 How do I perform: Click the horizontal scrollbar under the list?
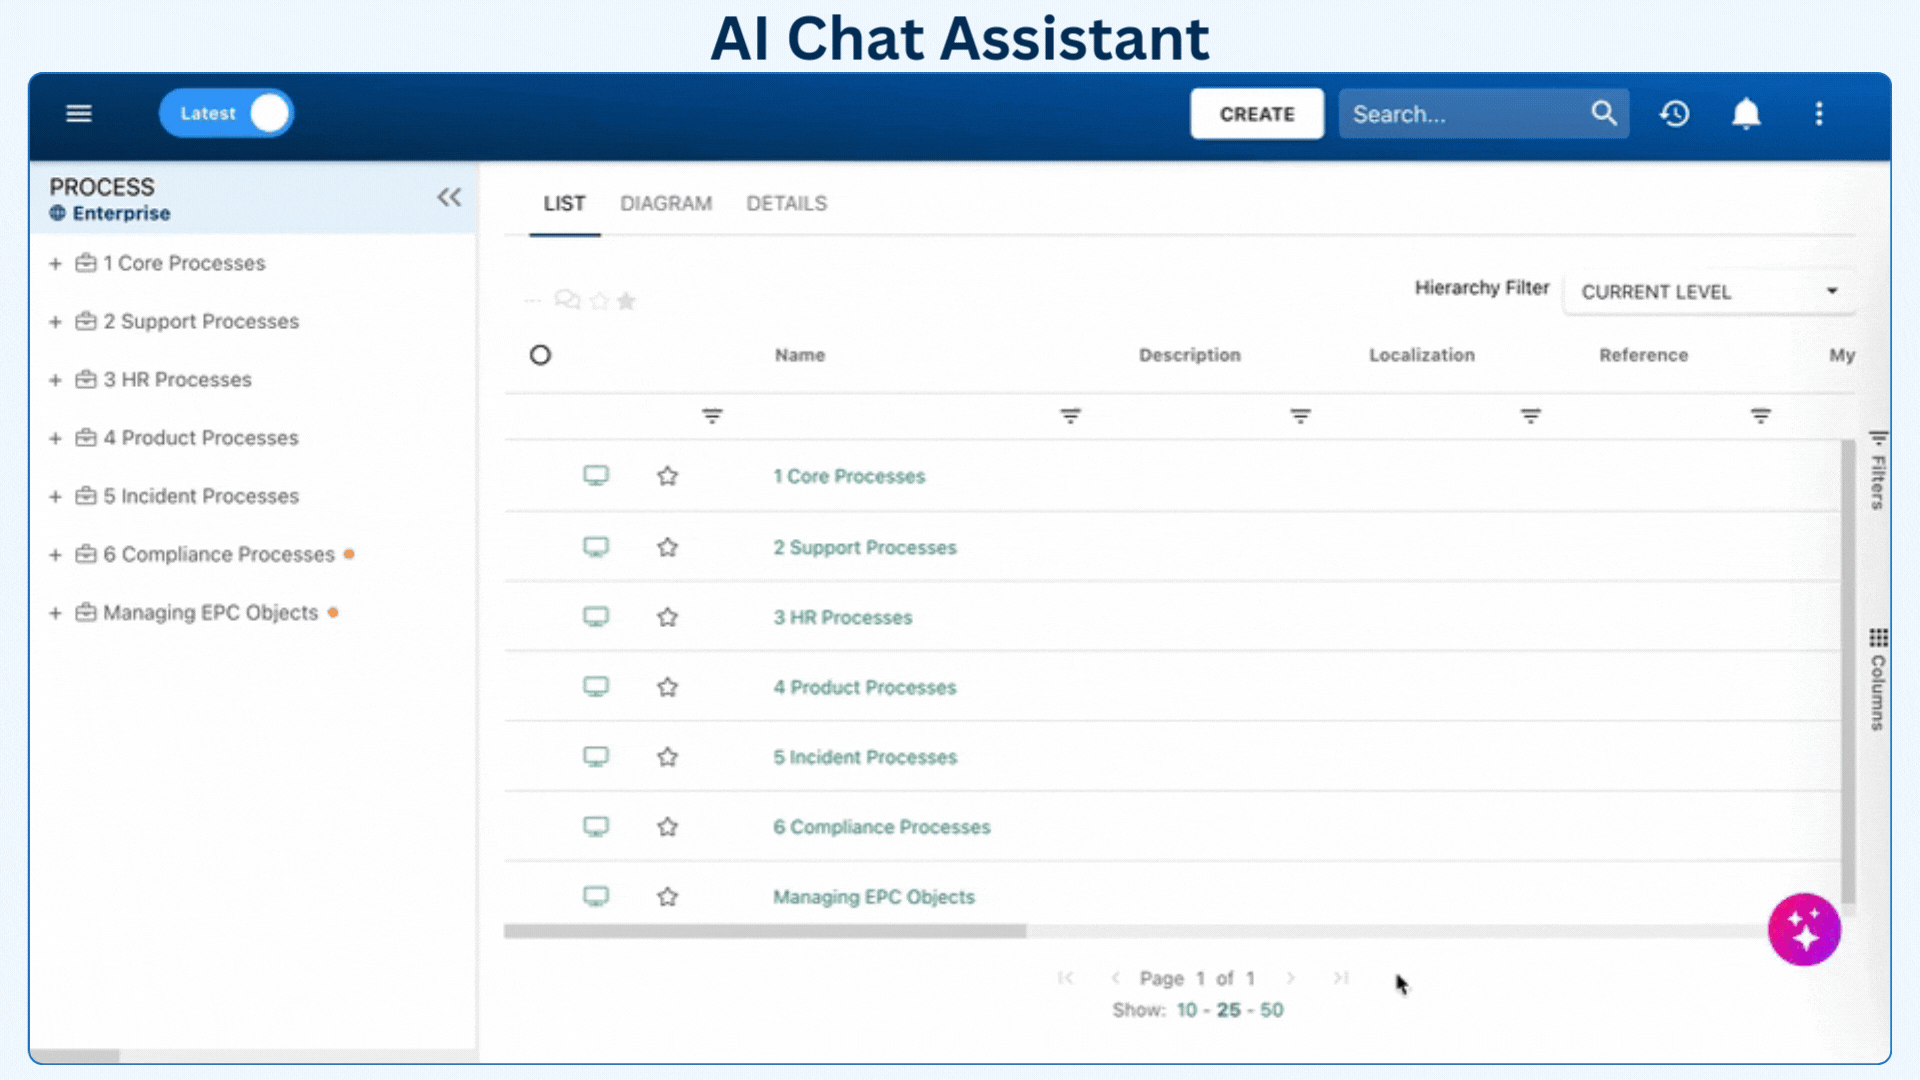(765, 931)
